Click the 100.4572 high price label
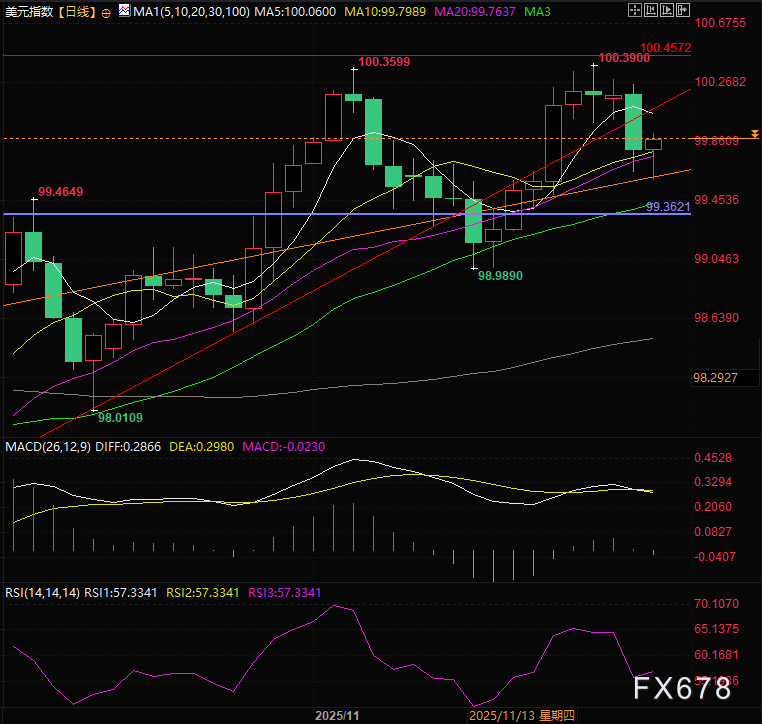The height and width of the screenshot is (724, 762). click(x=665, y=47)
